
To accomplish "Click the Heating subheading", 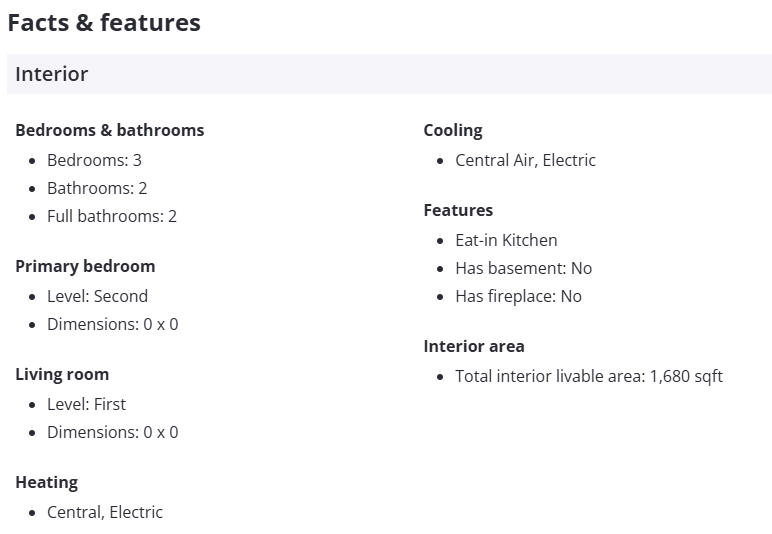I will coord(46,482).
